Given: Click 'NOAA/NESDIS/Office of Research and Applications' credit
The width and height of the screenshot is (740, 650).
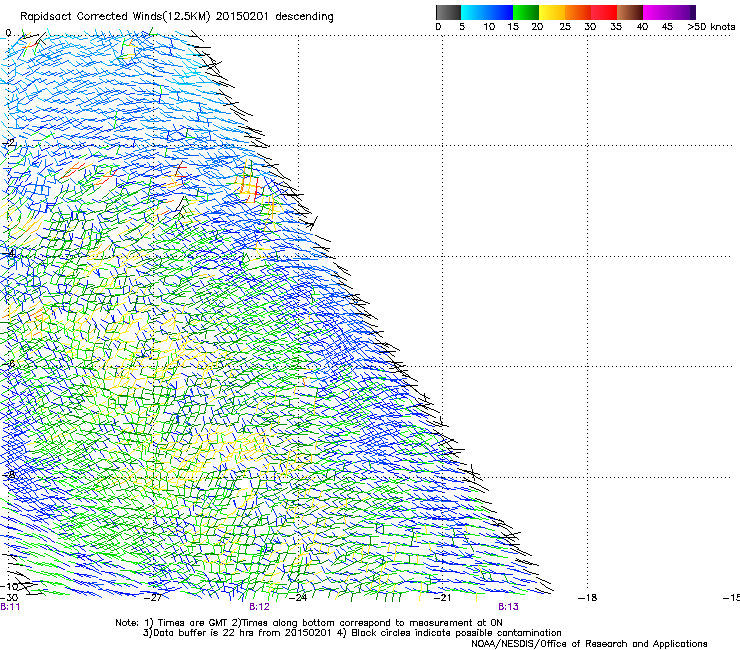Looking at the screenshot, I should (589, 644).
